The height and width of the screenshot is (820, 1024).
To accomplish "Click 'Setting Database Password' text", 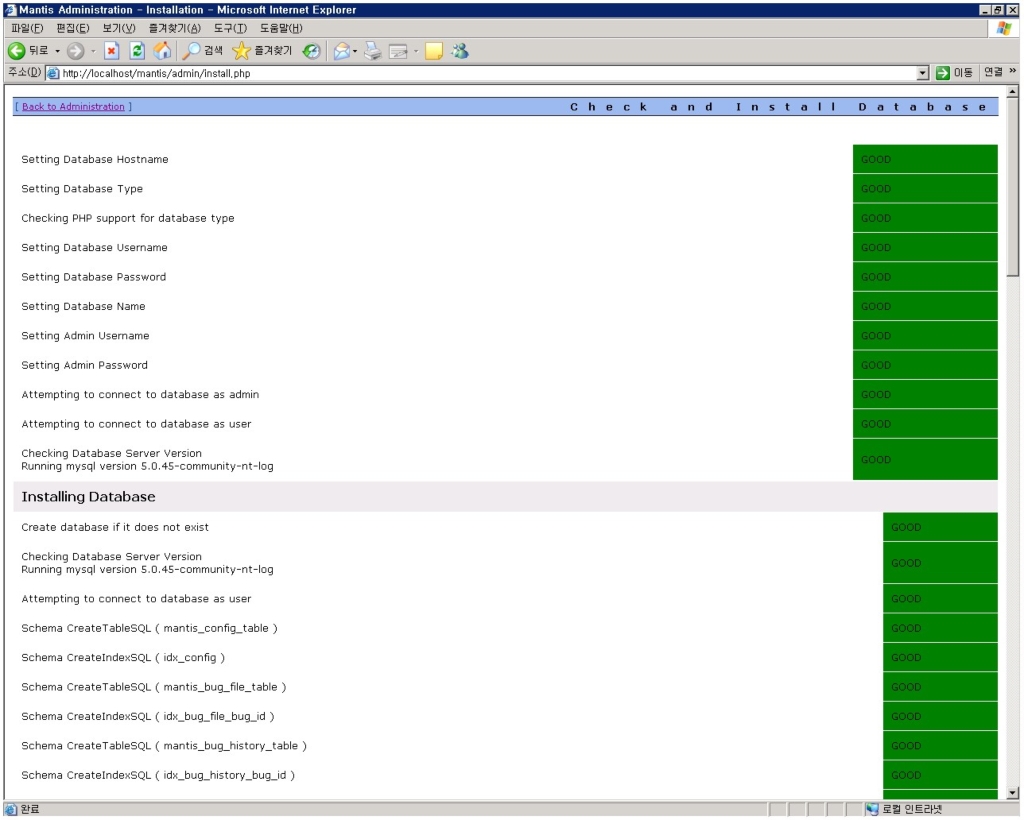I will tap(93, 277).
